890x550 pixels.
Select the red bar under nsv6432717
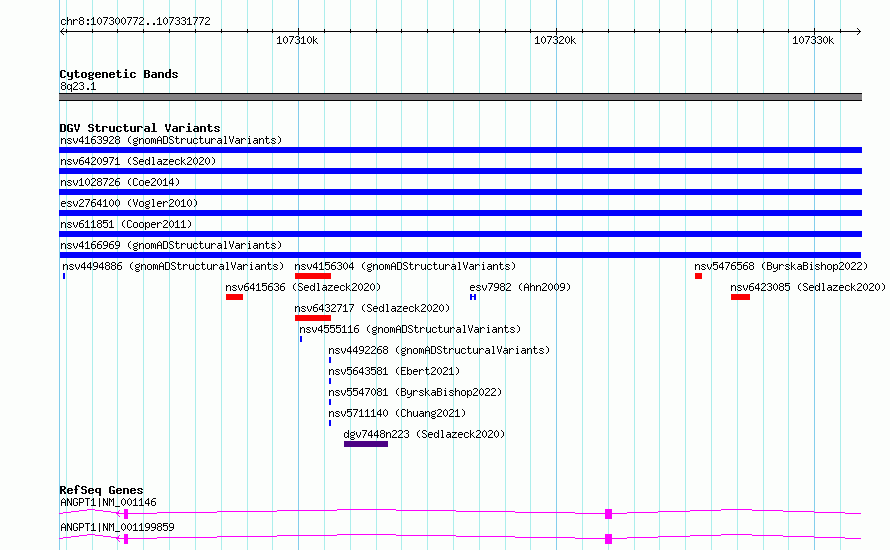tap(313, 318)
